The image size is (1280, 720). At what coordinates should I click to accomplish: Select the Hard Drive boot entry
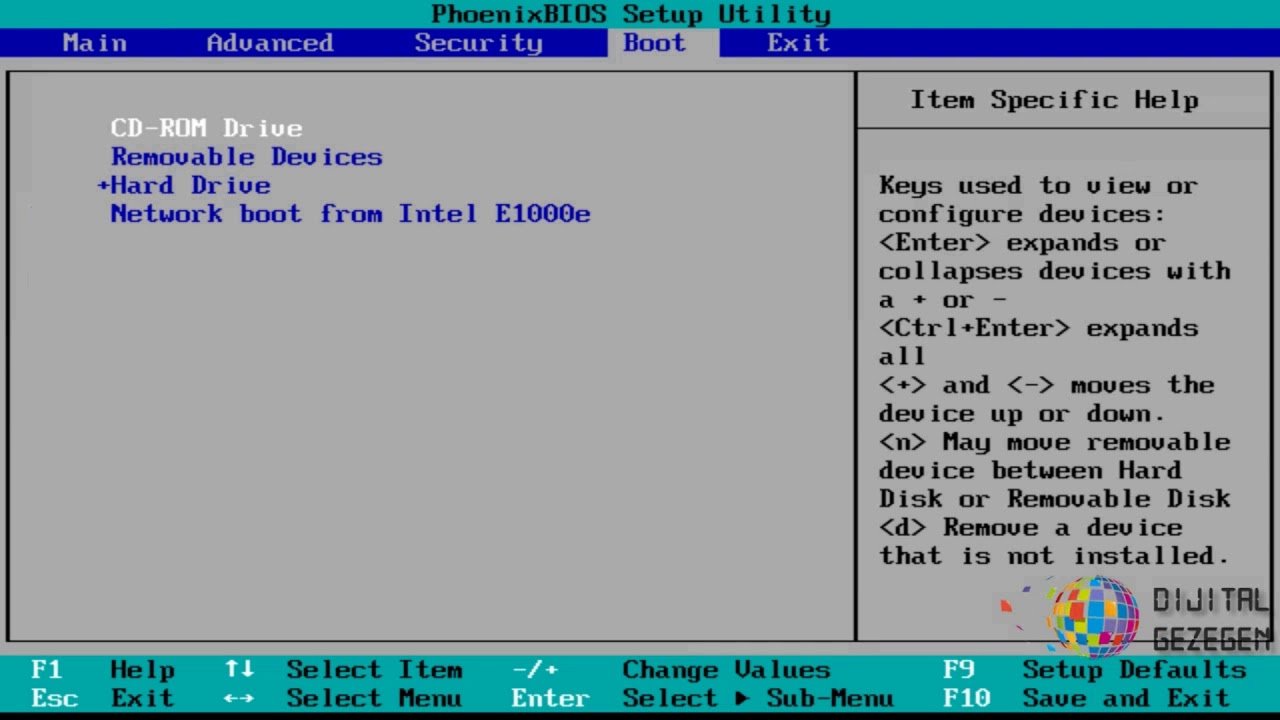point(190,186)
